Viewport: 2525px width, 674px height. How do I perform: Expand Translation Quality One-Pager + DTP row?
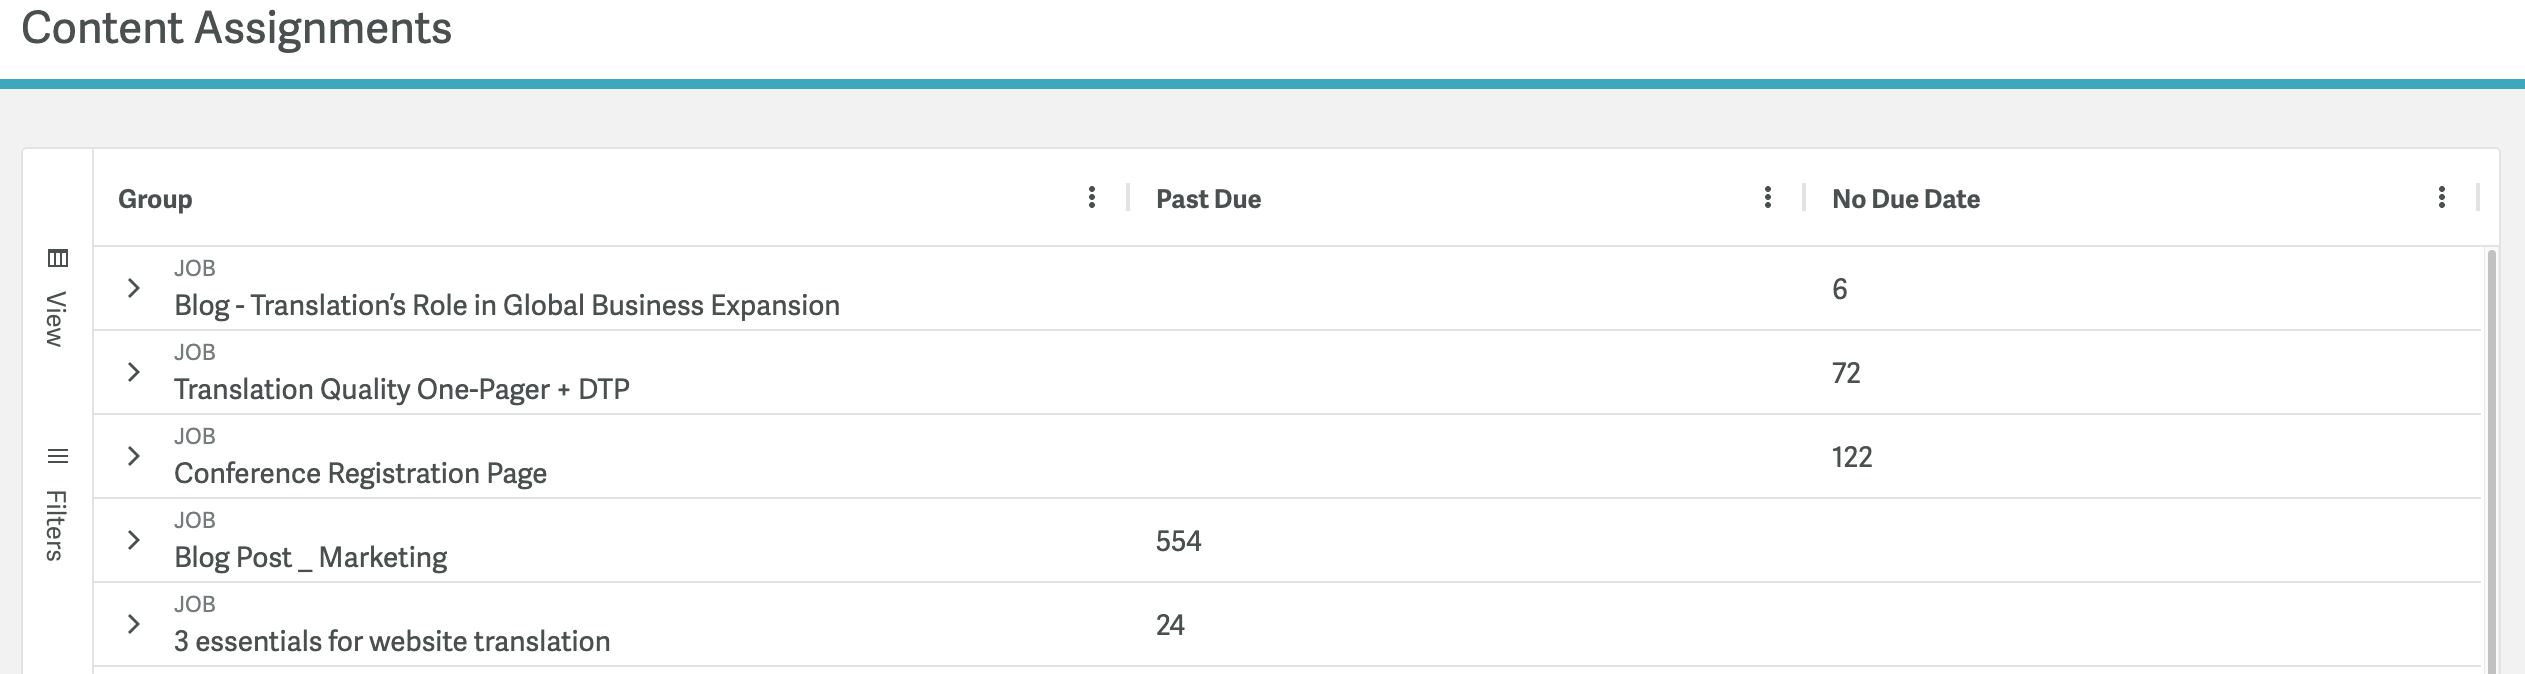[133, 372]
